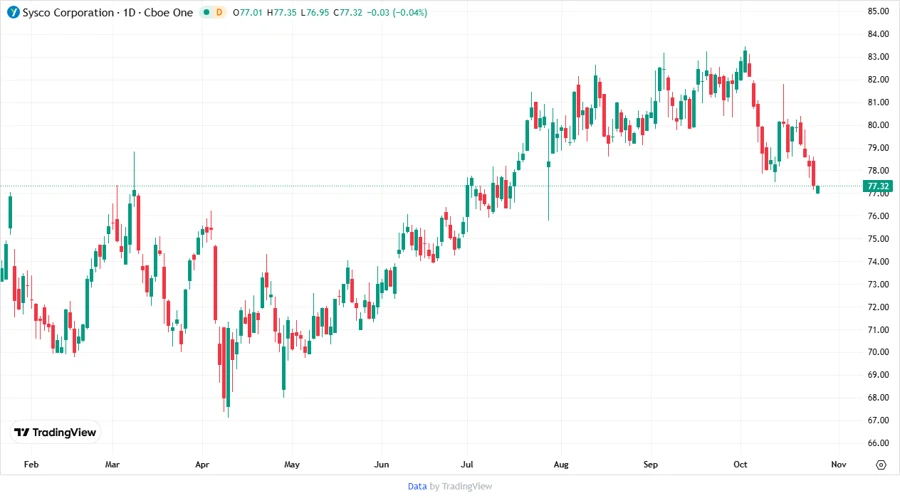Screen dimensions: 900x498
Task: Select the current price label 77.32
Action: [x=878, y=186]
